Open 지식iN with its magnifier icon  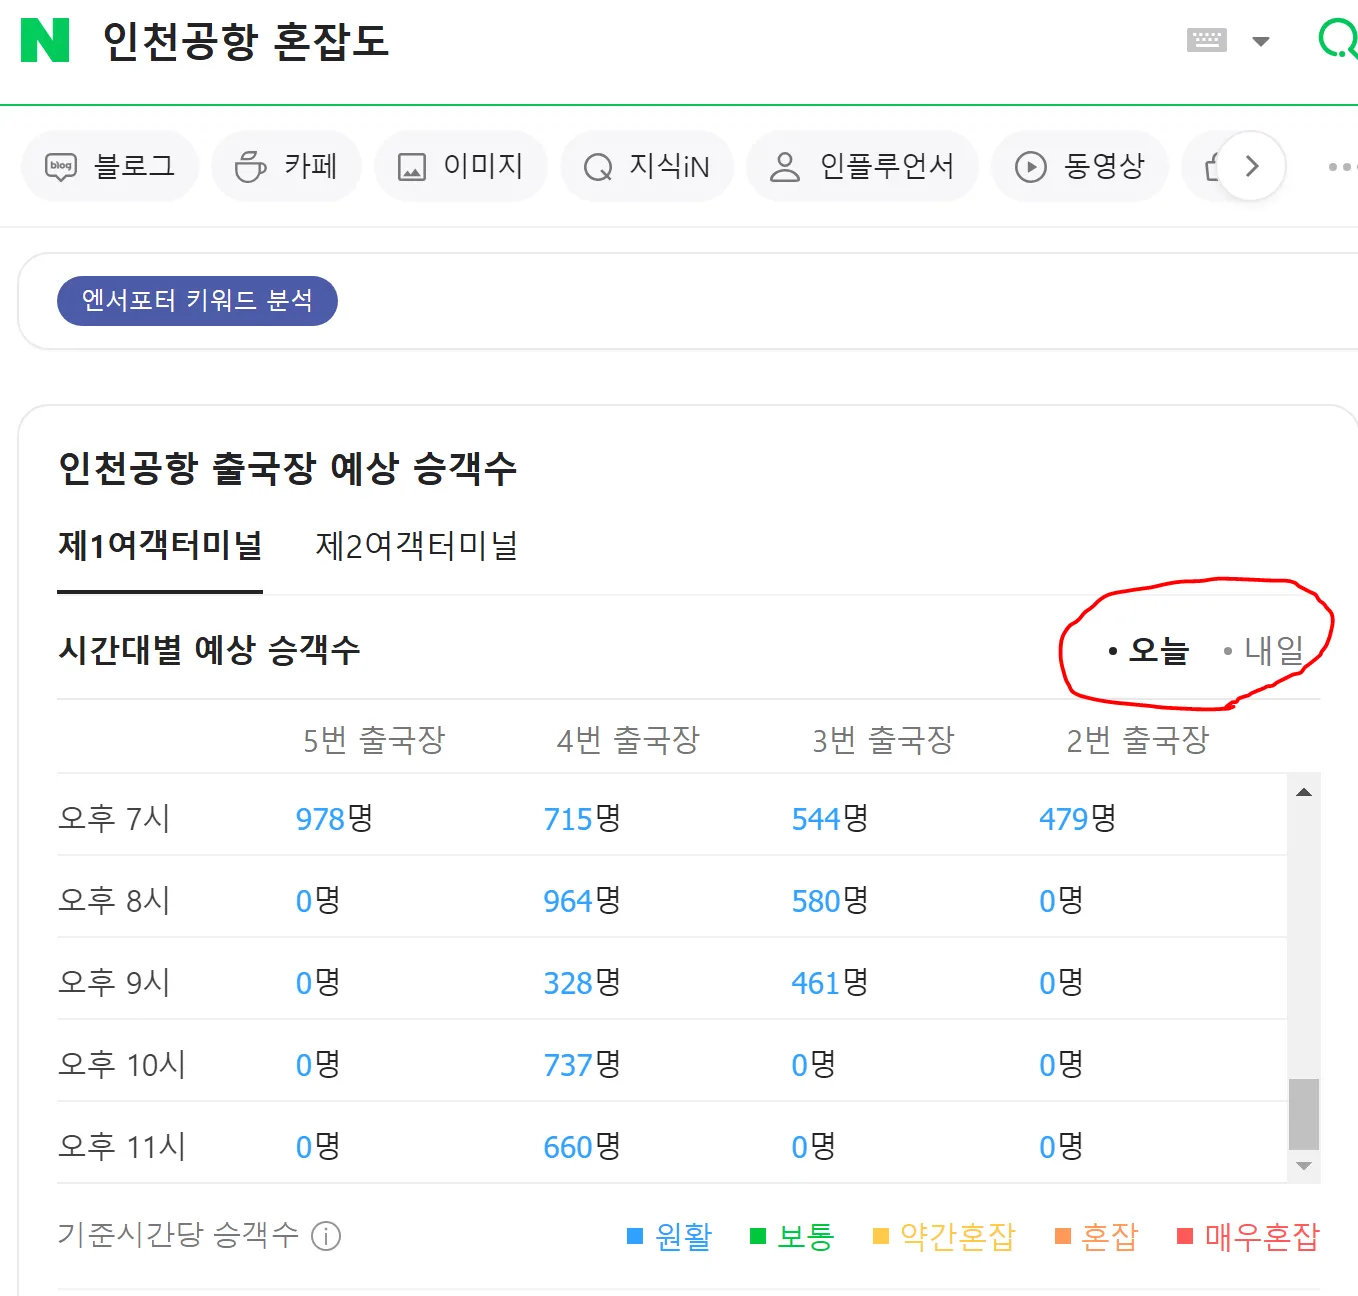(x=597, y=166)
